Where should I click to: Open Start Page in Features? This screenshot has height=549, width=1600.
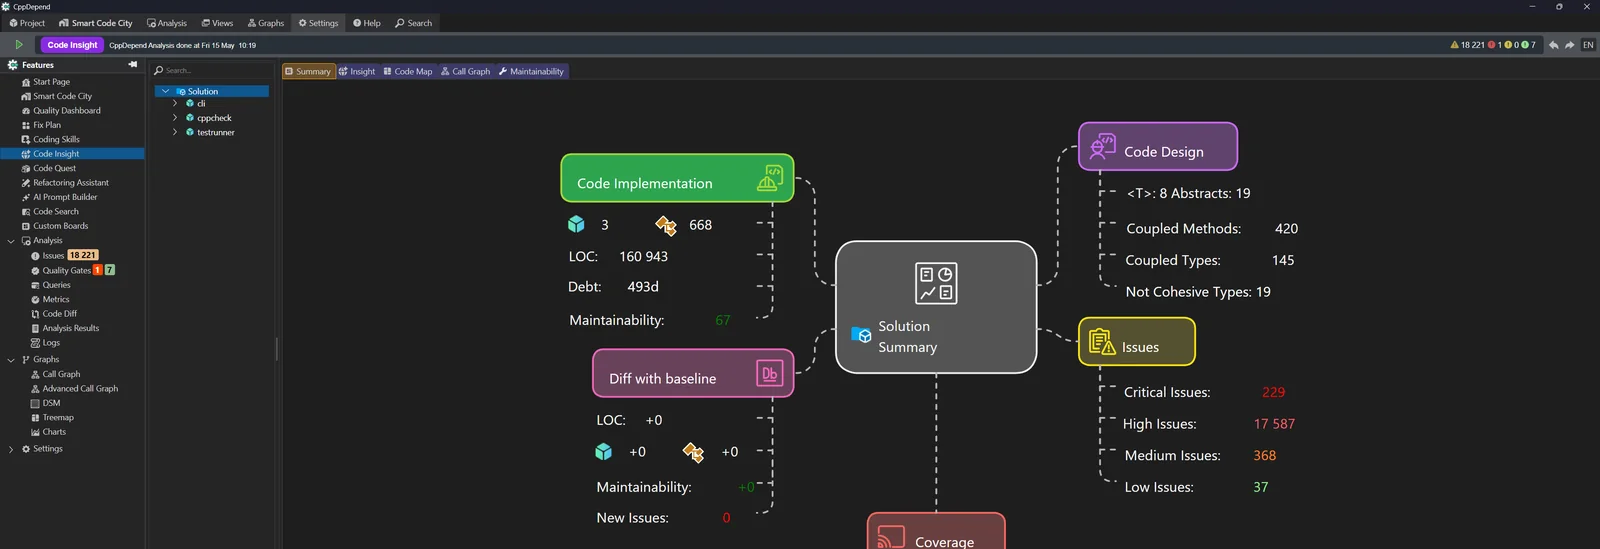(46, 82)
